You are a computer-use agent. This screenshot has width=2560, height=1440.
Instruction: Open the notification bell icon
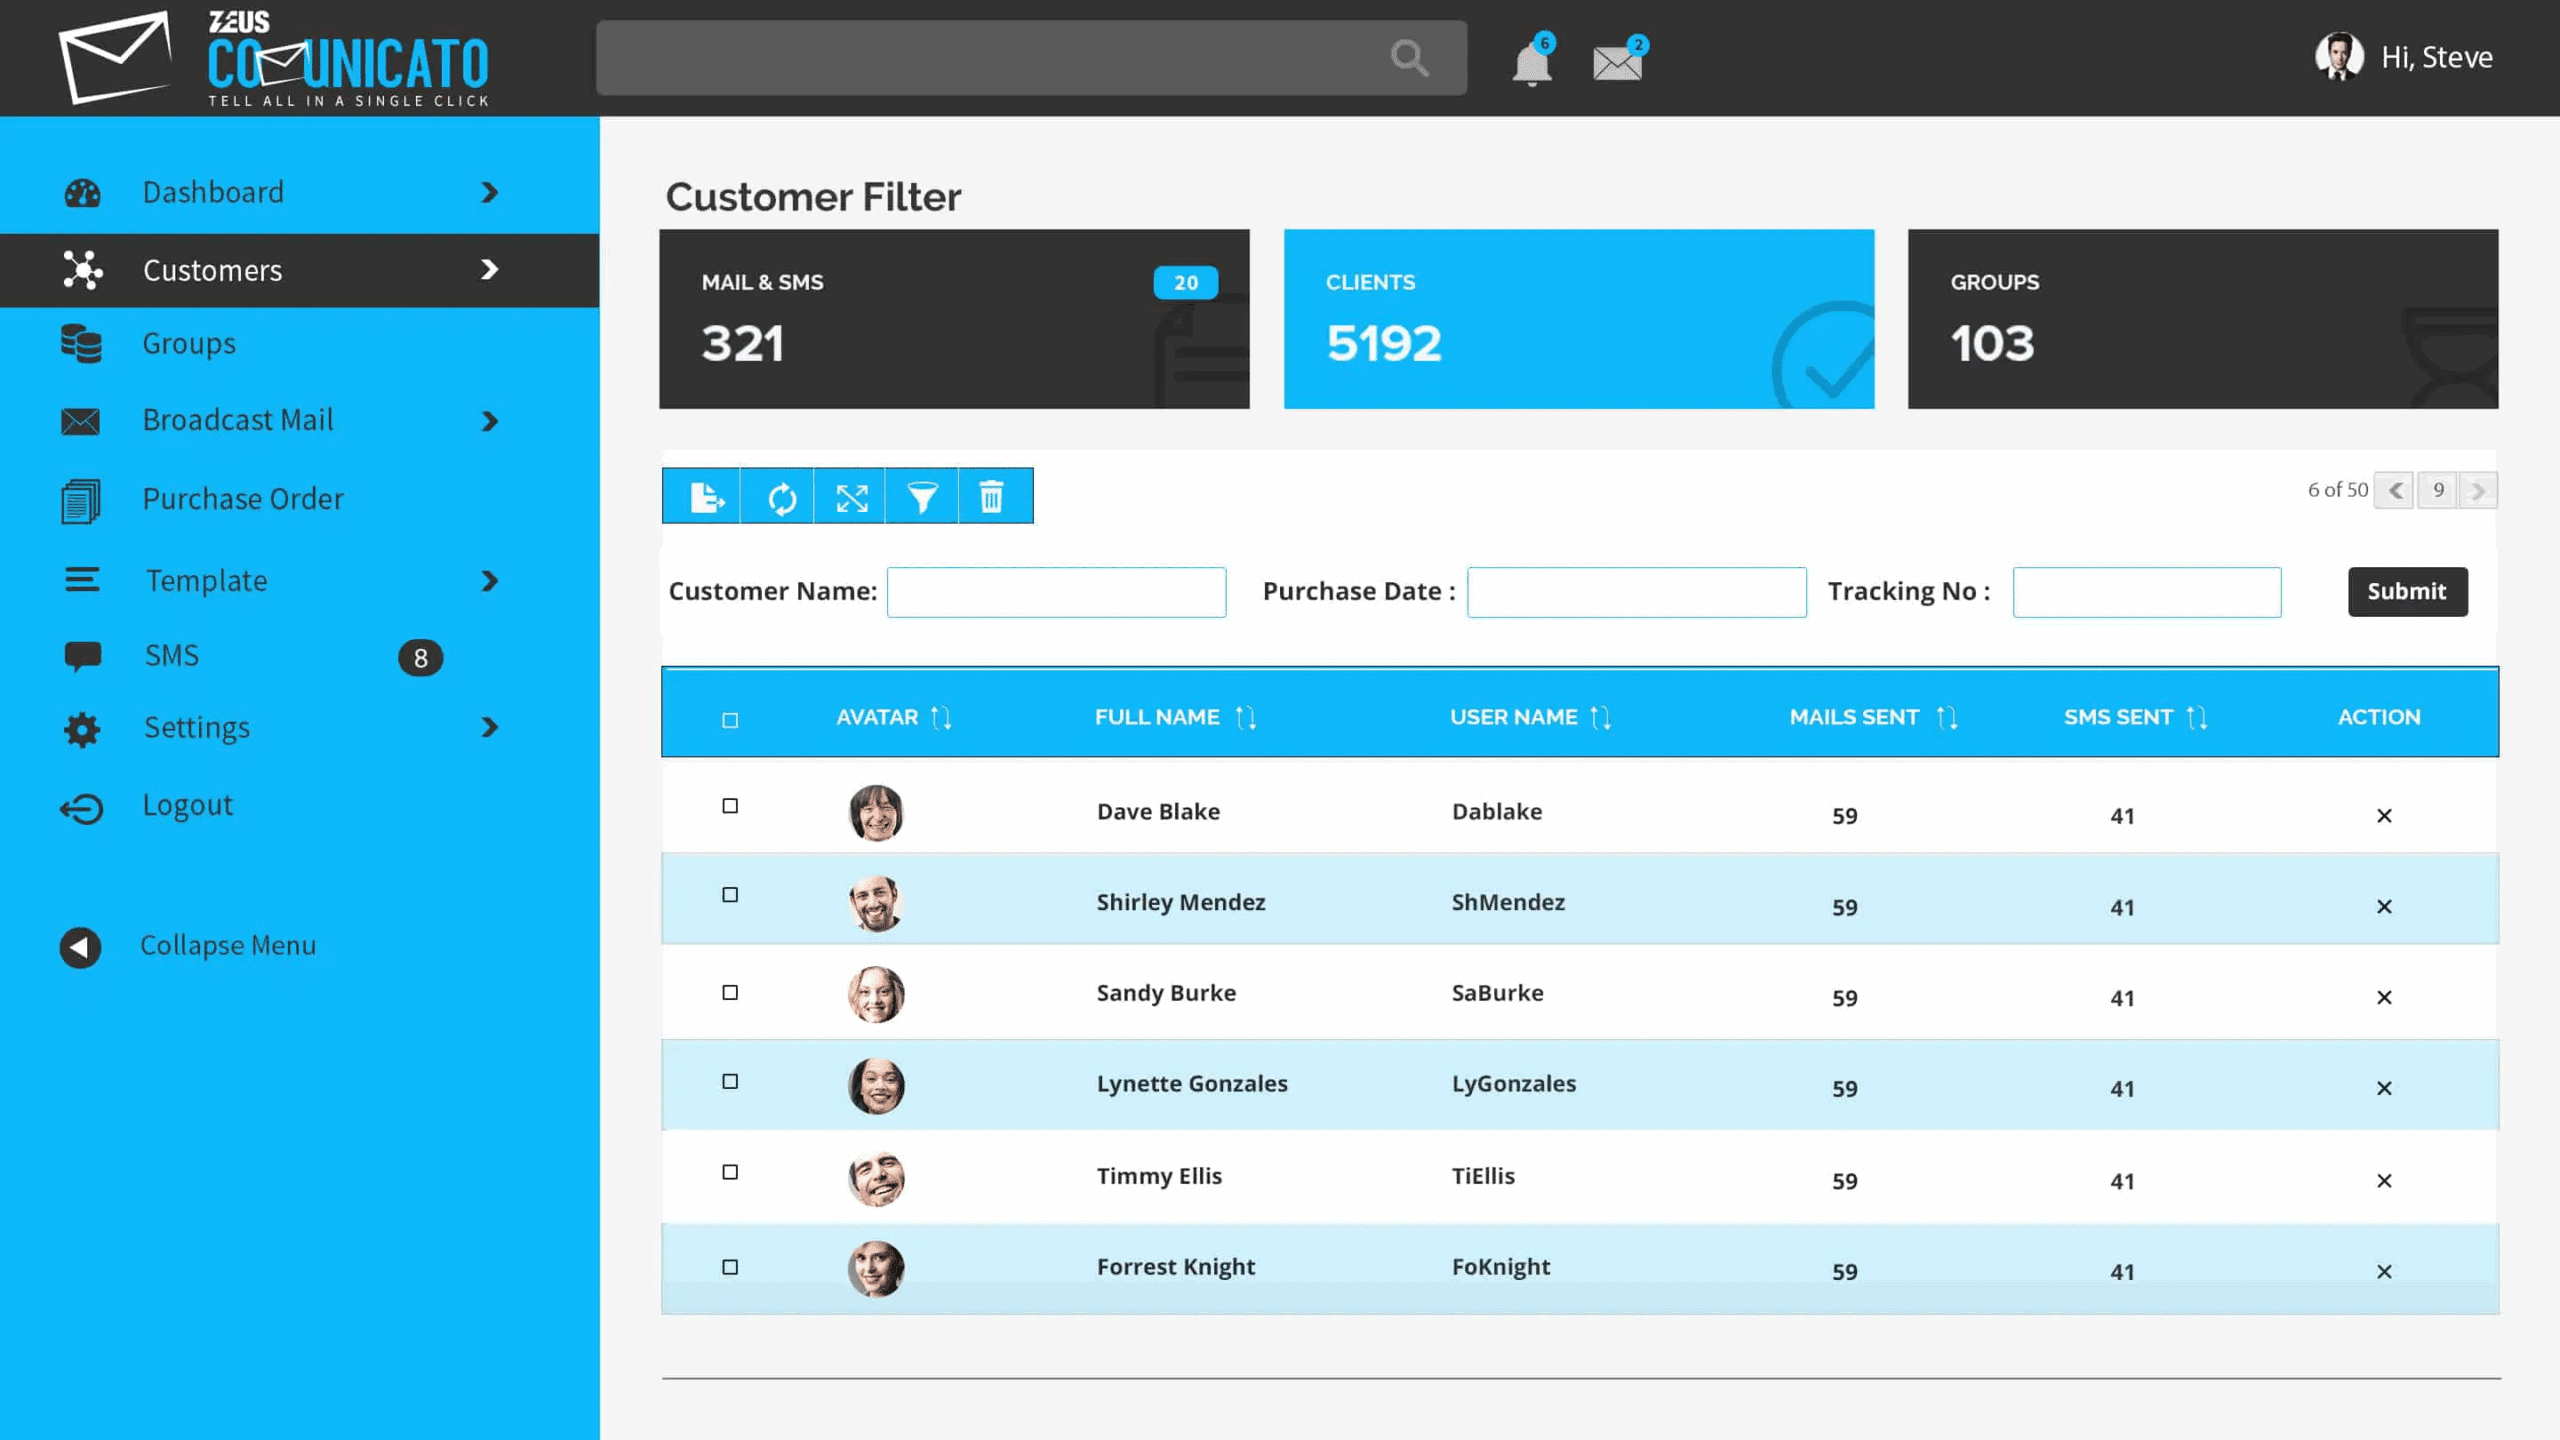pos(1531,64)
